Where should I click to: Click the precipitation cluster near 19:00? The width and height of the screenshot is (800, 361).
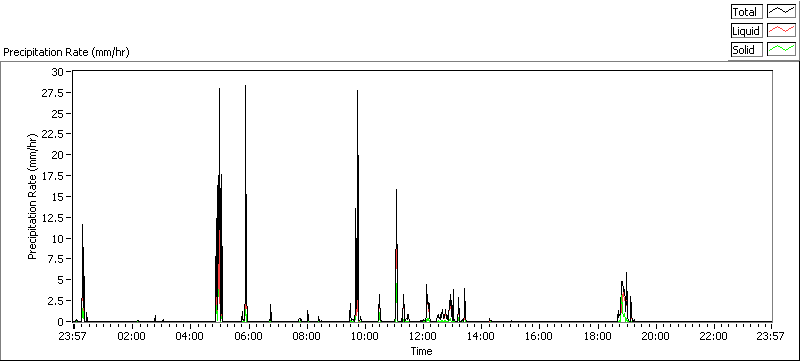pos(626,298)
